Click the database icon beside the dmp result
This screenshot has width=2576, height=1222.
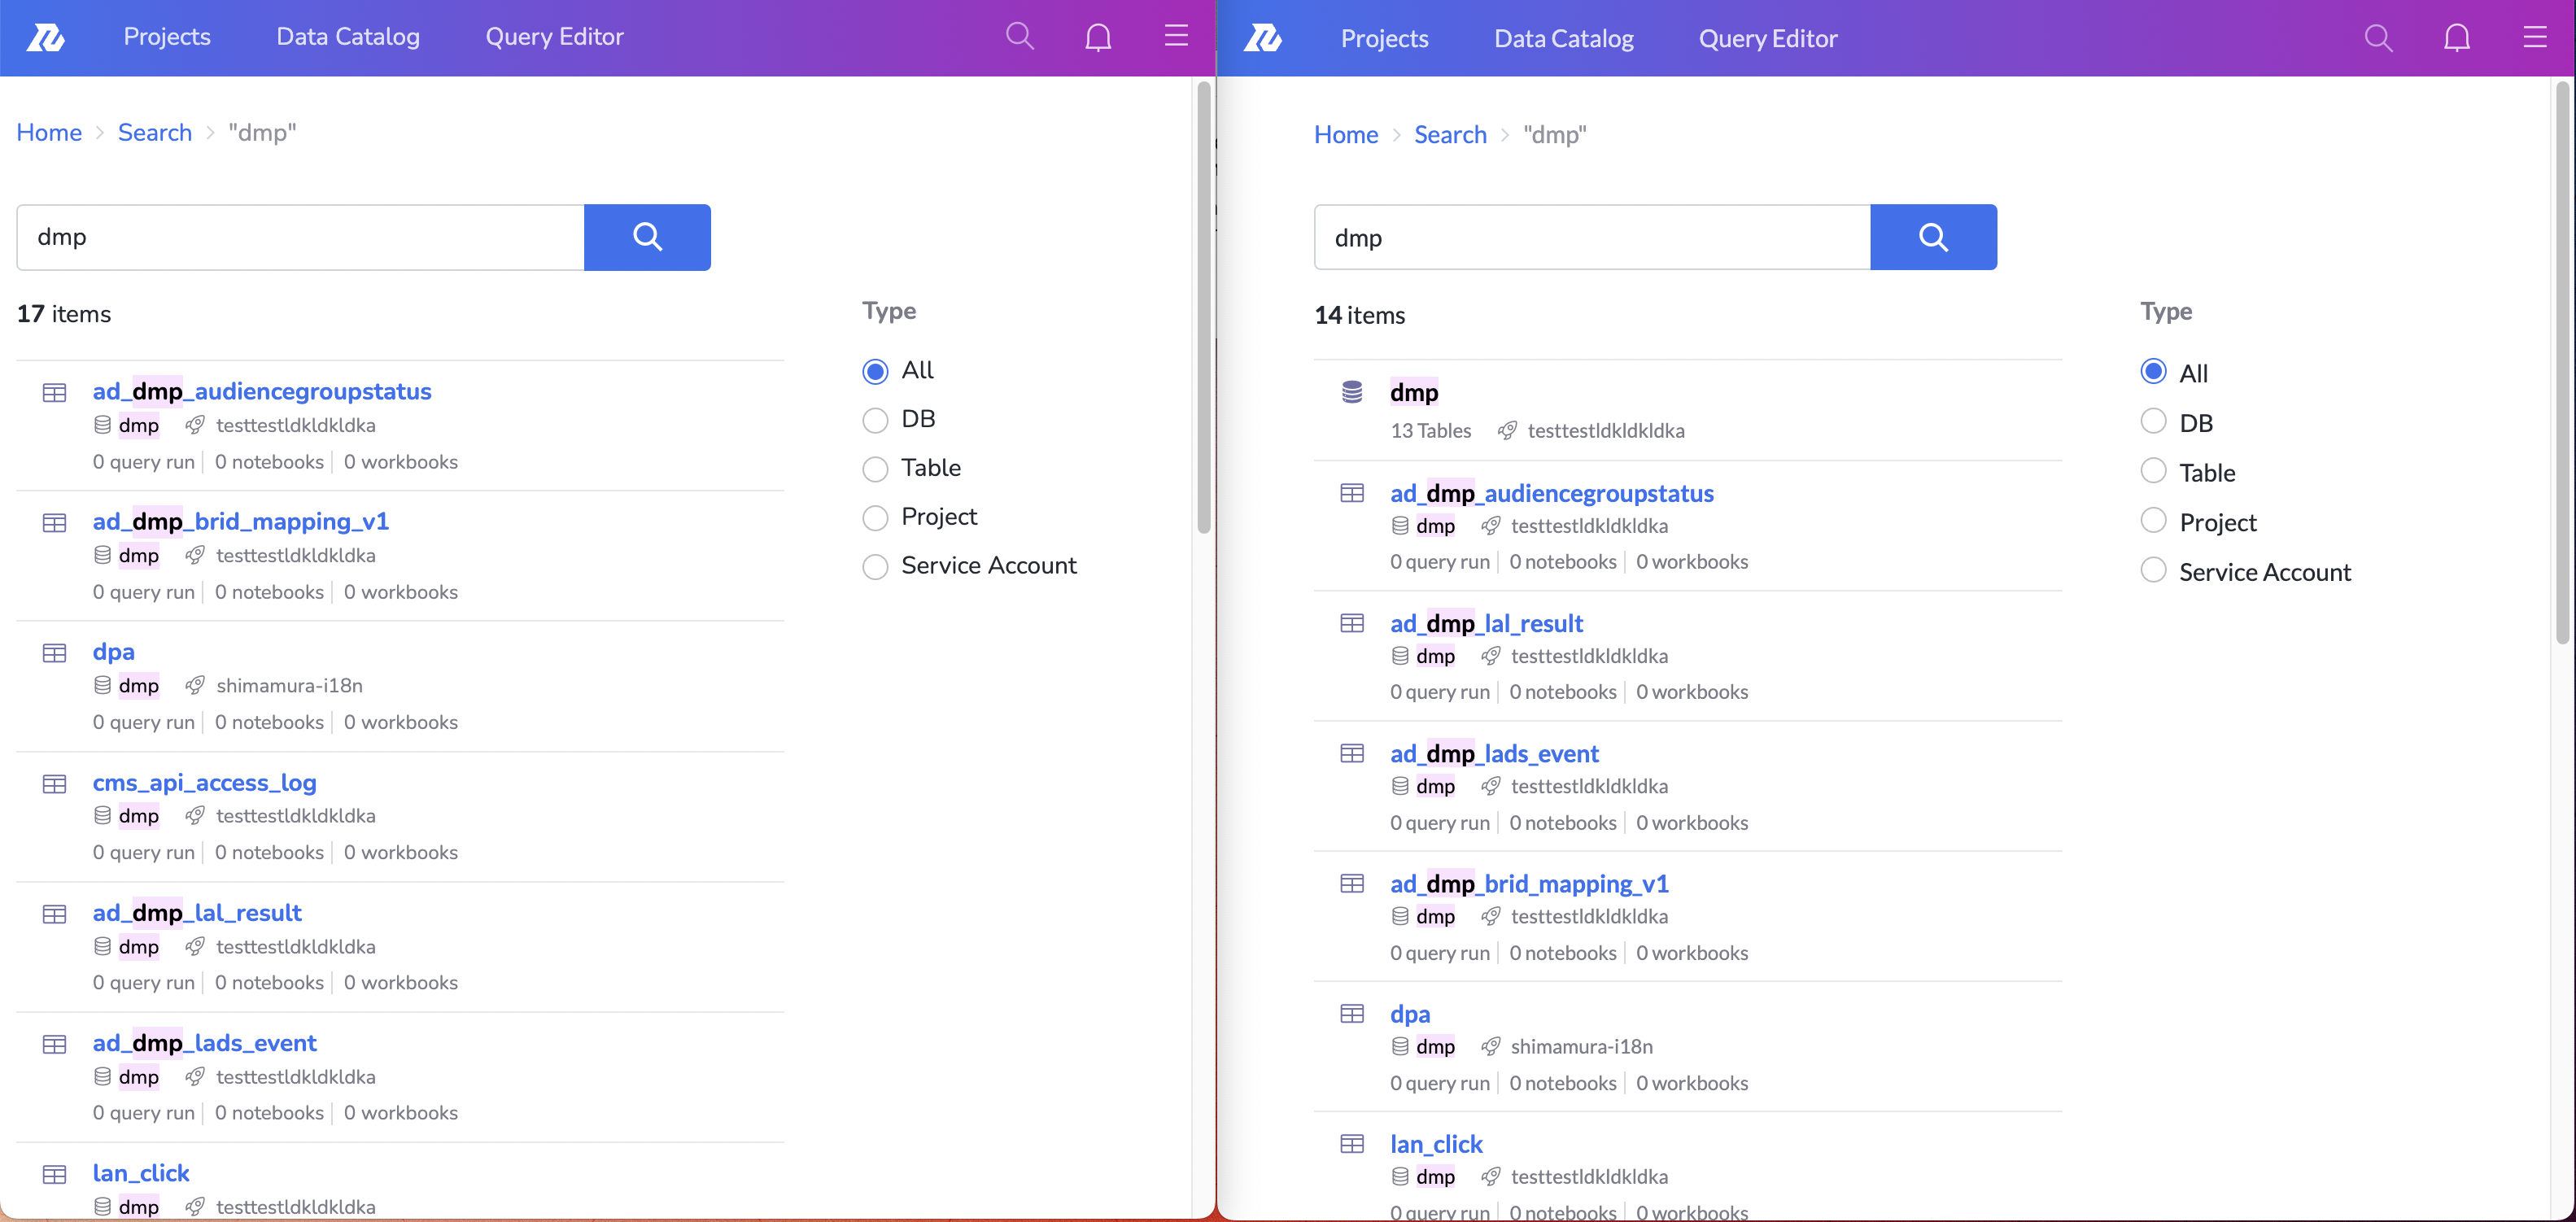pos(1351,392)
